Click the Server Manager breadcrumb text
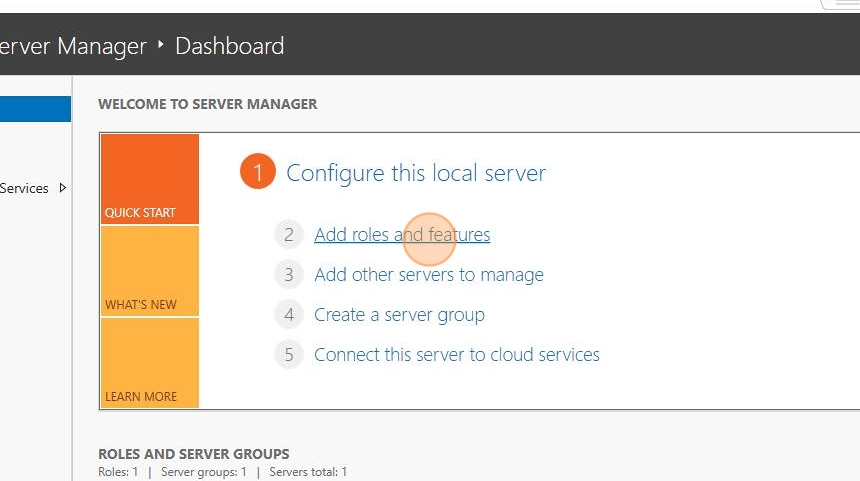 pyautogui.click(x=73, y=46)
